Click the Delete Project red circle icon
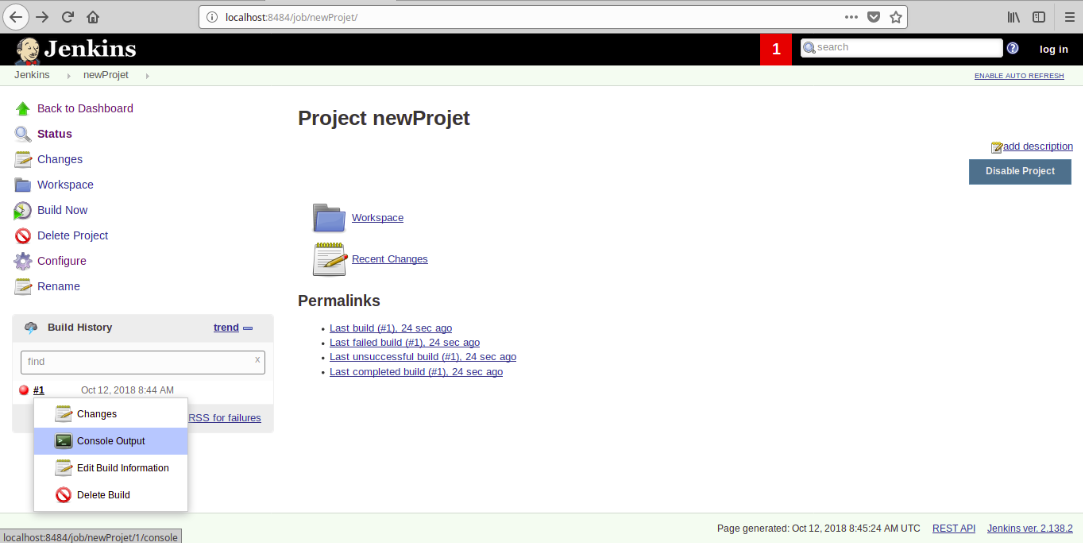 tap(23, 236)
